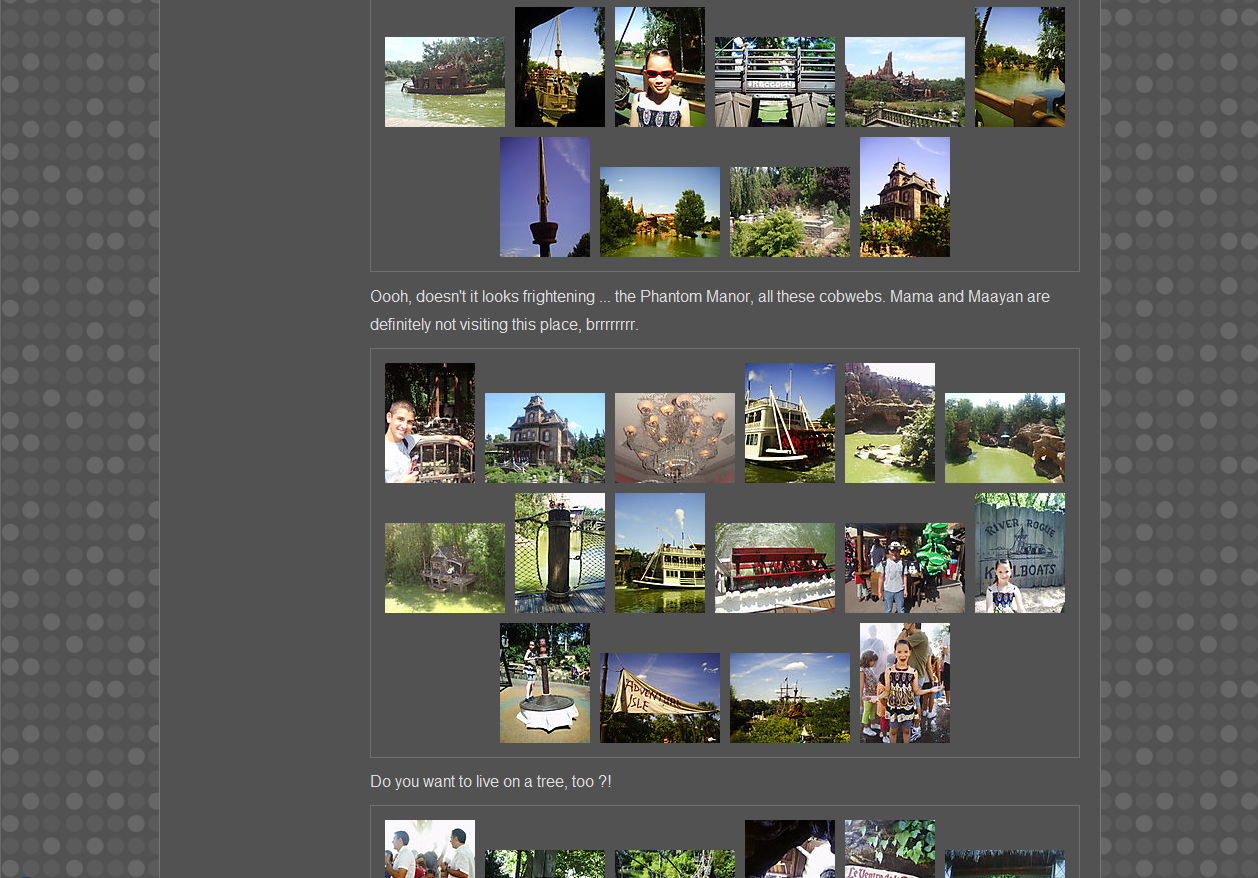Open the sailing ship through dark frame photo
This screenshot has width=1258, height=878.
559,67
